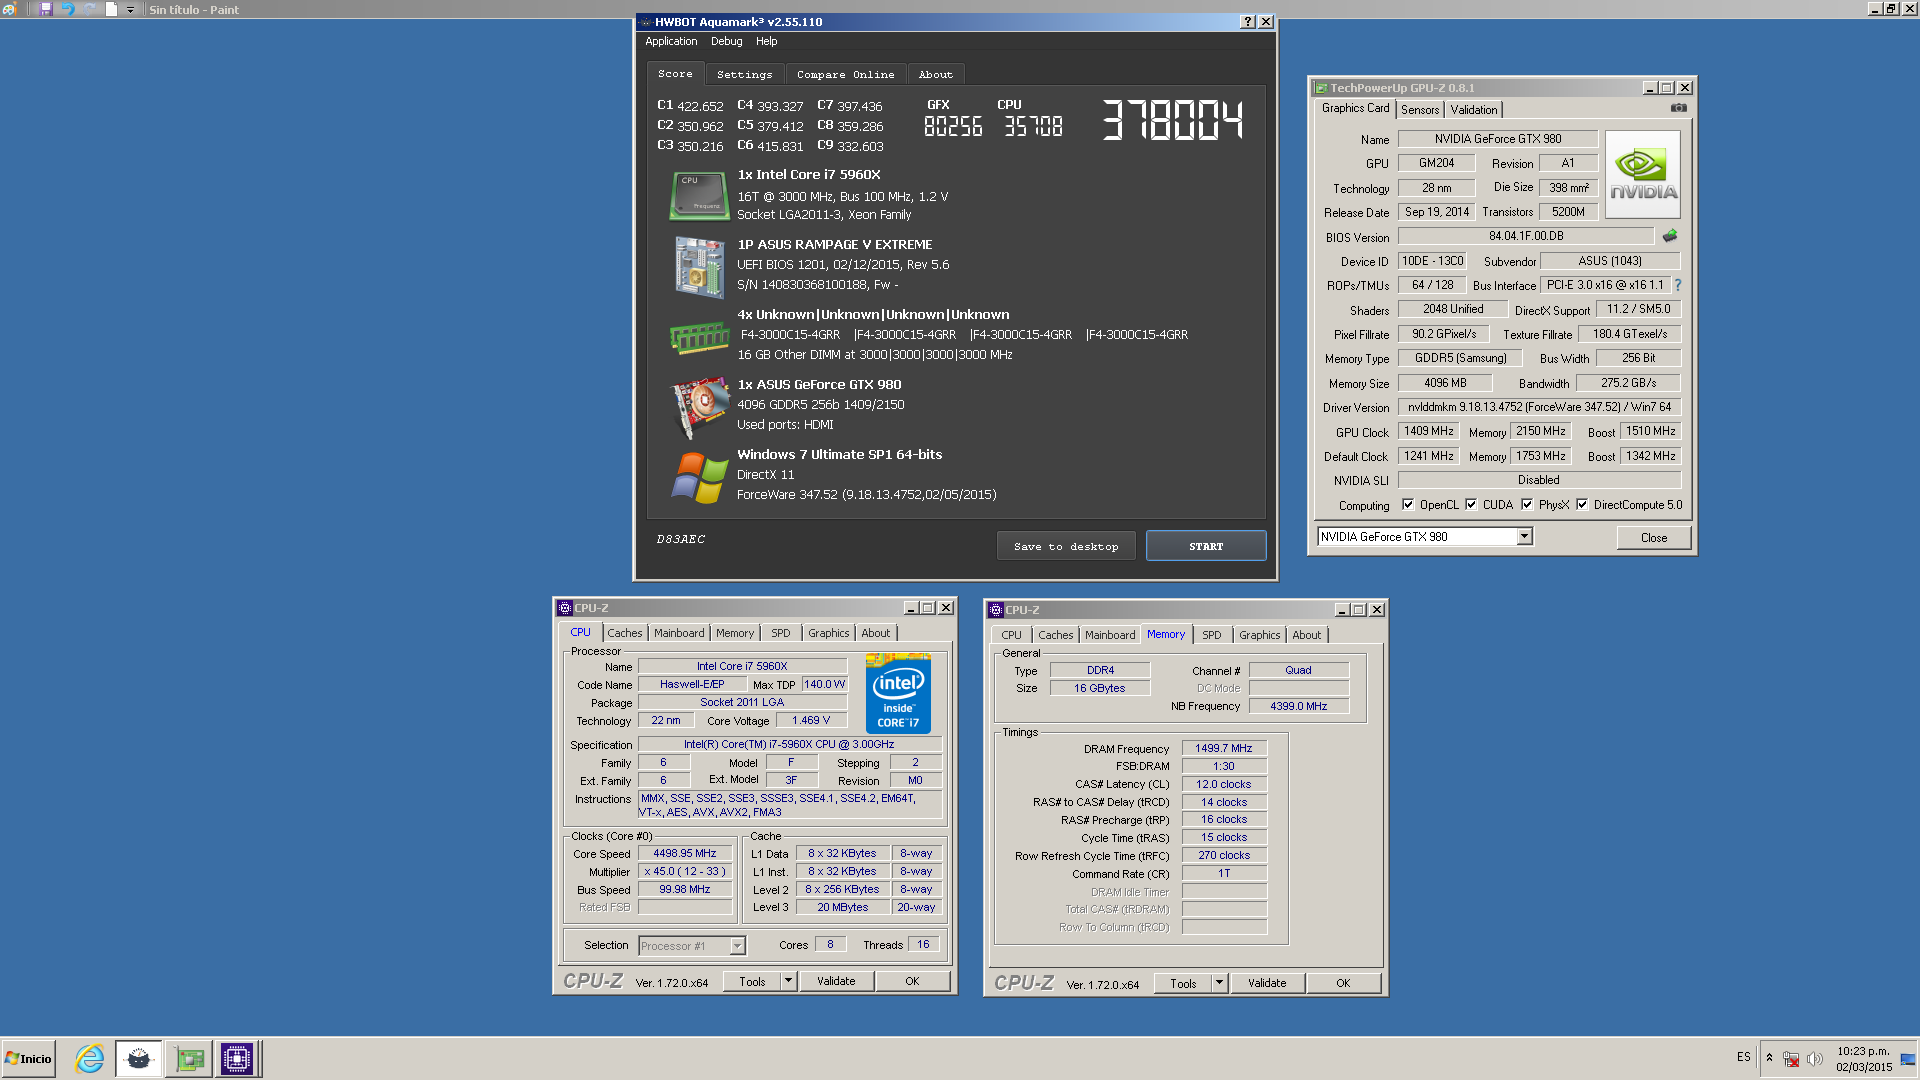
Task: Open the Inicio start menu
Action: click(x=28, y=1058)
